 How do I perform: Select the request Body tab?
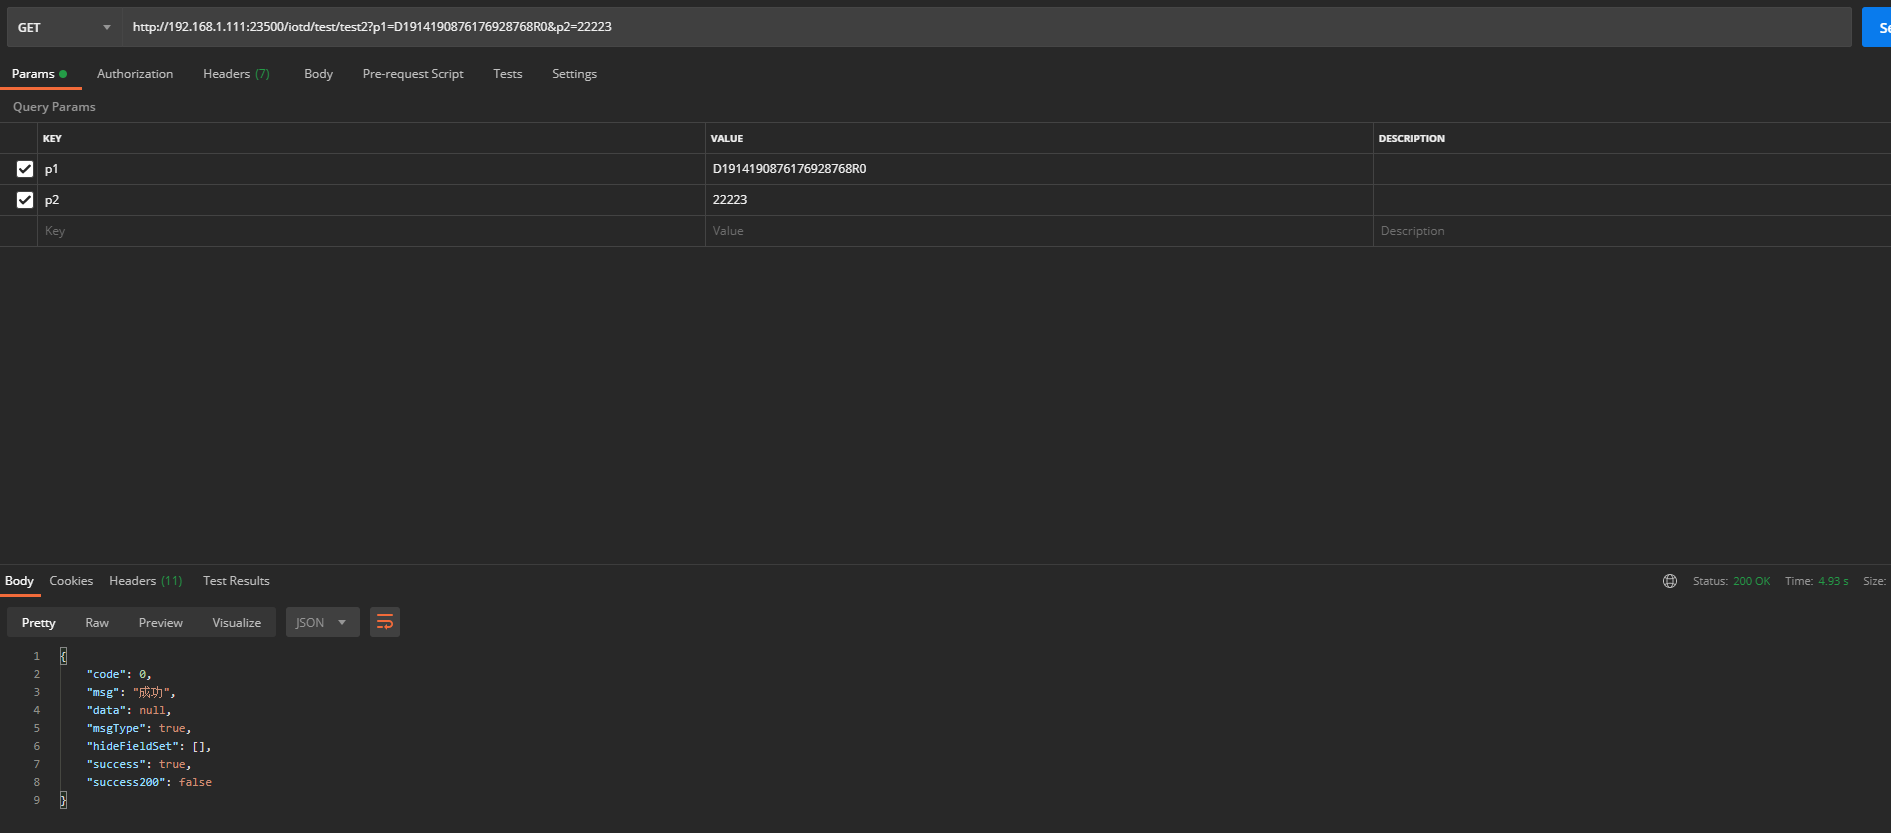click(318, 74)
